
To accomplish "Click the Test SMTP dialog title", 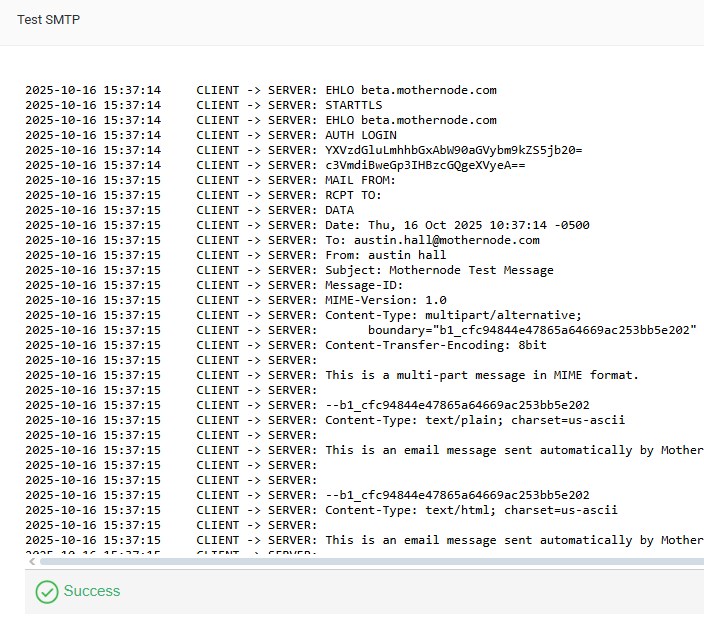I will click(50, 19).
